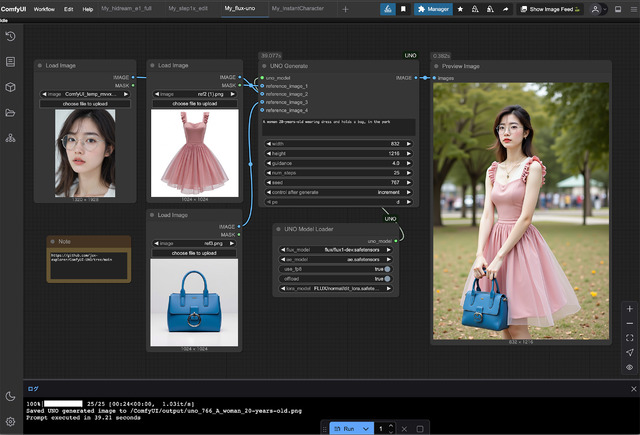Open the lora_model selection combo

[336, 289]
